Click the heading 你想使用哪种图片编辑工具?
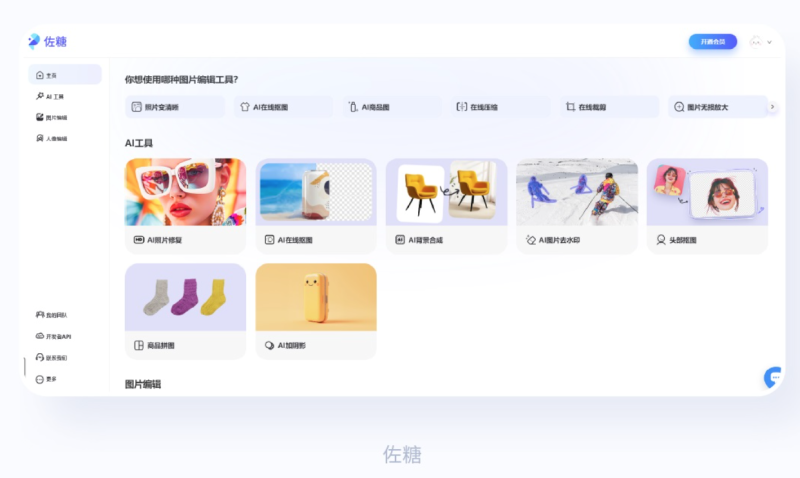Viewport: 800px width, 478px height. point(181,80)
